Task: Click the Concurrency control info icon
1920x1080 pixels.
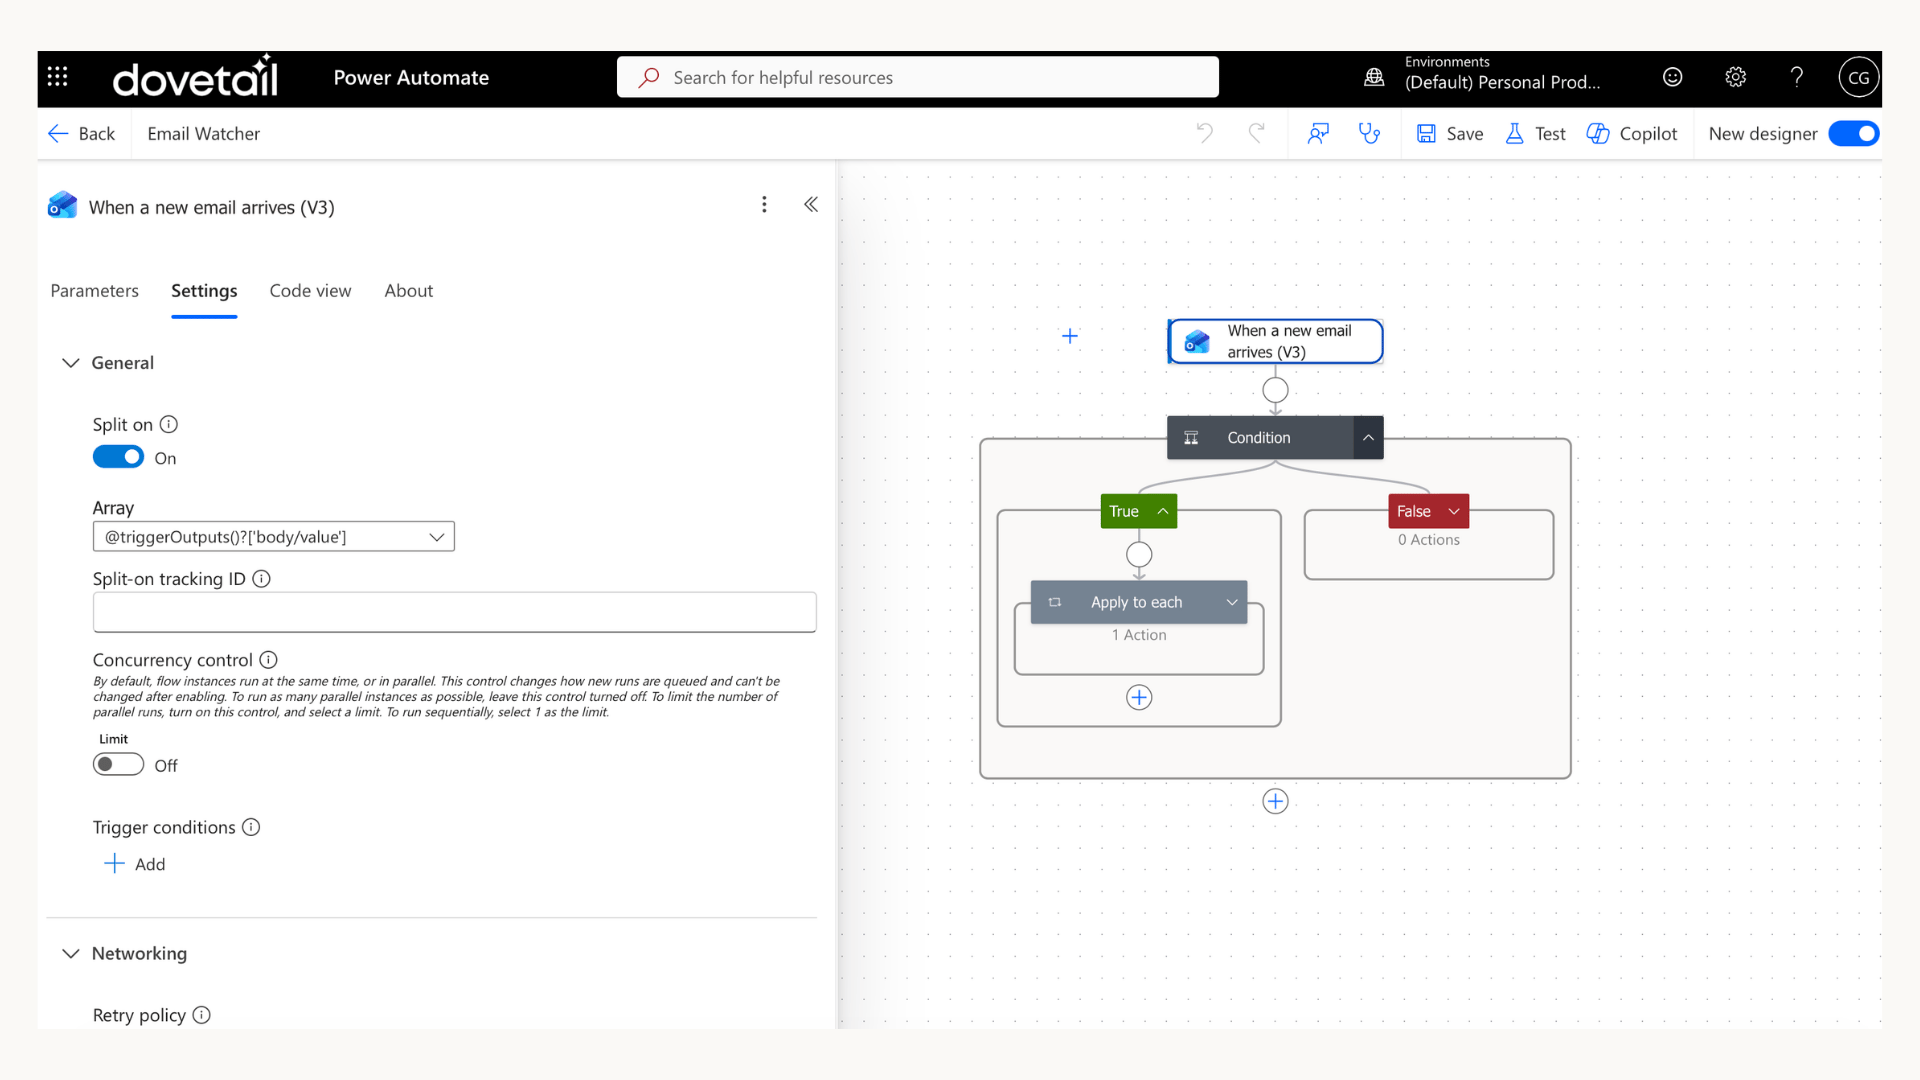Action: coord(268,660)
